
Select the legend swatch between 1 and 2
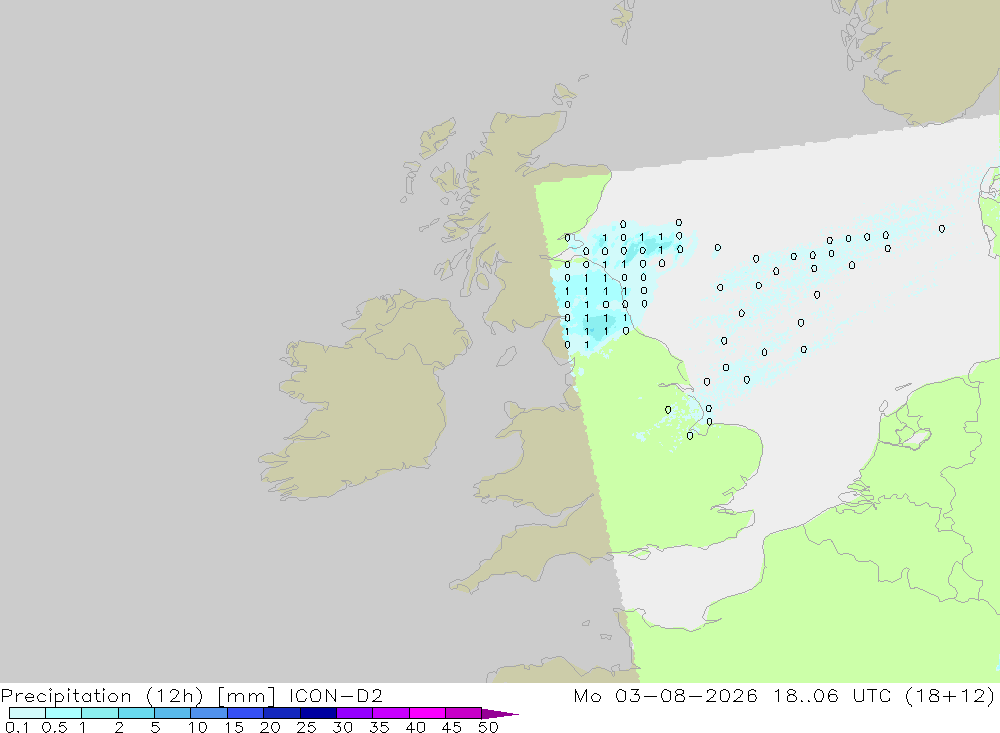coord(100,713)
